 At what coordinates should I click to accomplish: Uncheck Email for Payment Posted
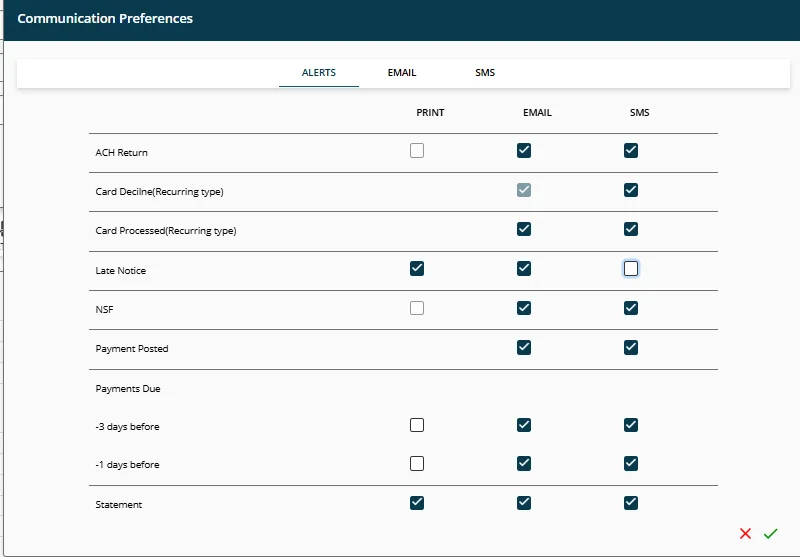(x=524, y=347)
